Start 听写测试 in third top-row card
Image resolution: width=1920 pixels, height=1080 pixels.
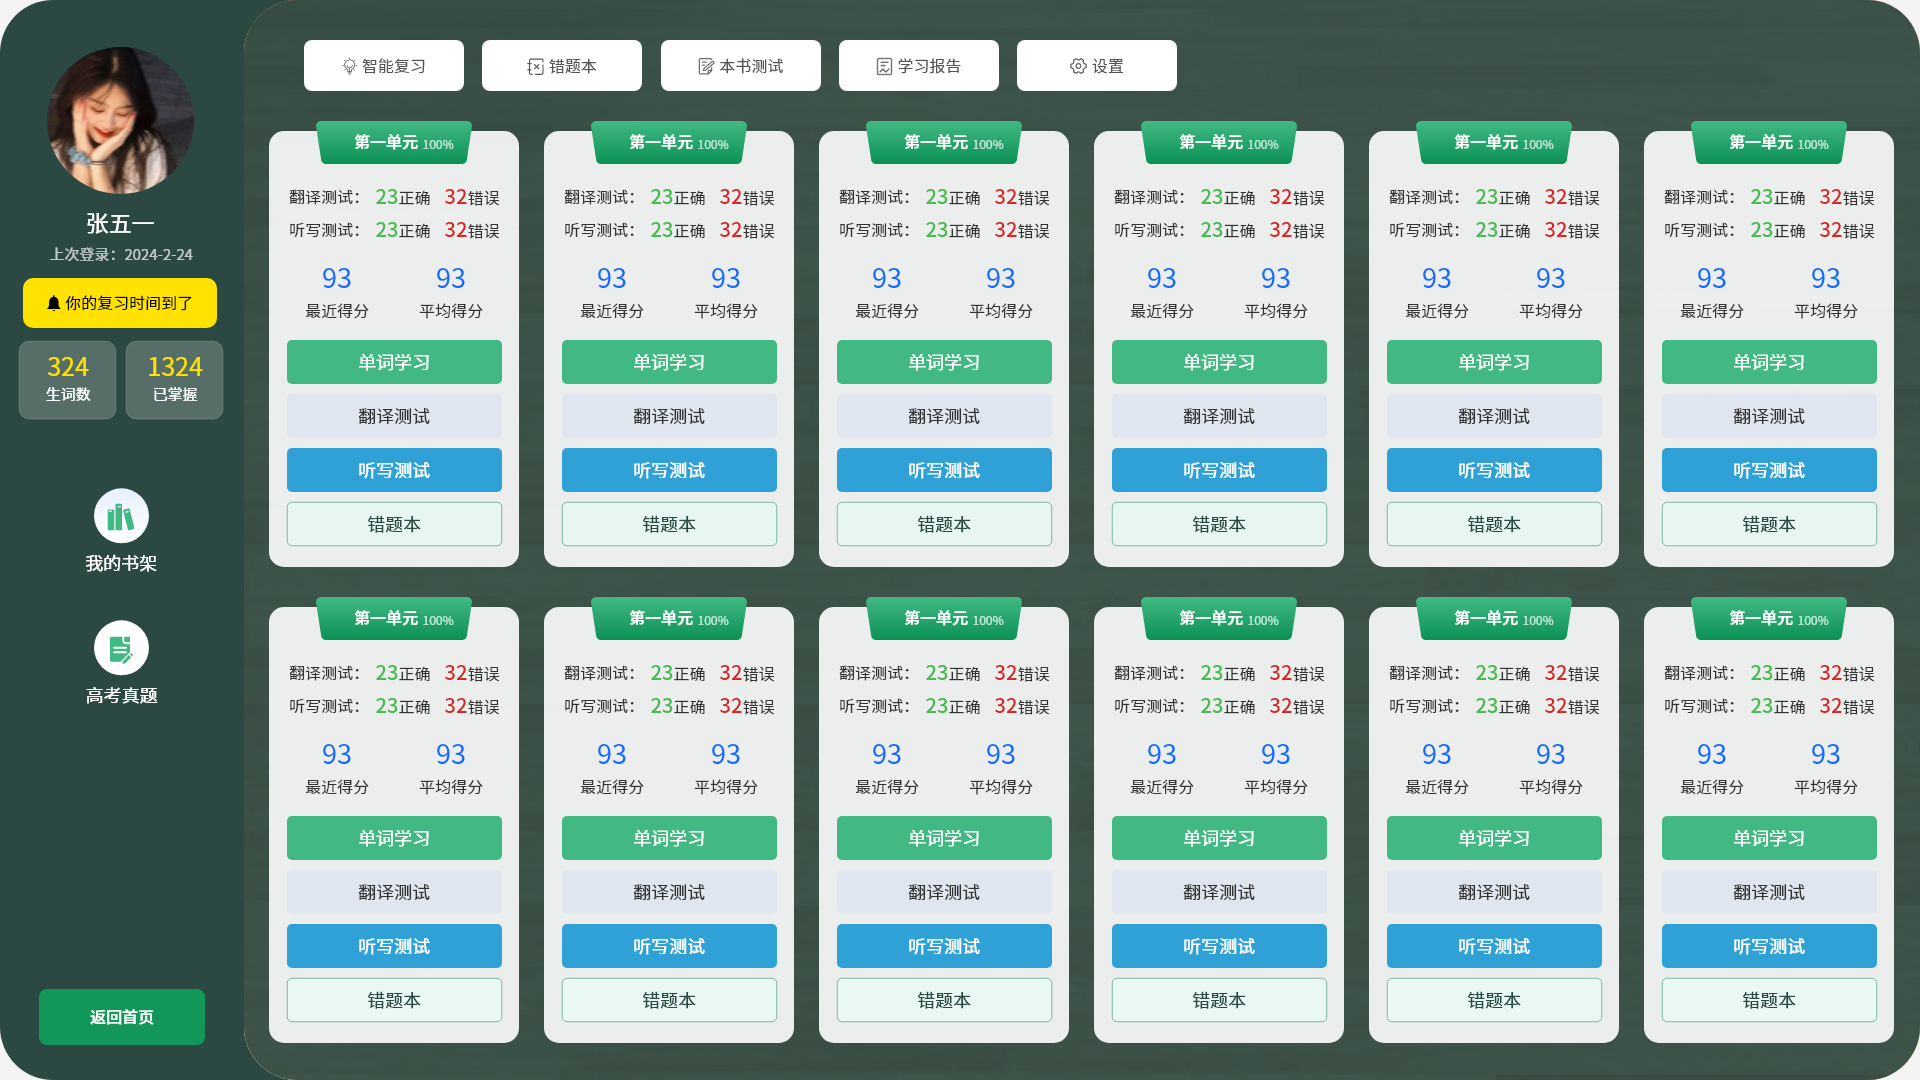click(944, 470)
